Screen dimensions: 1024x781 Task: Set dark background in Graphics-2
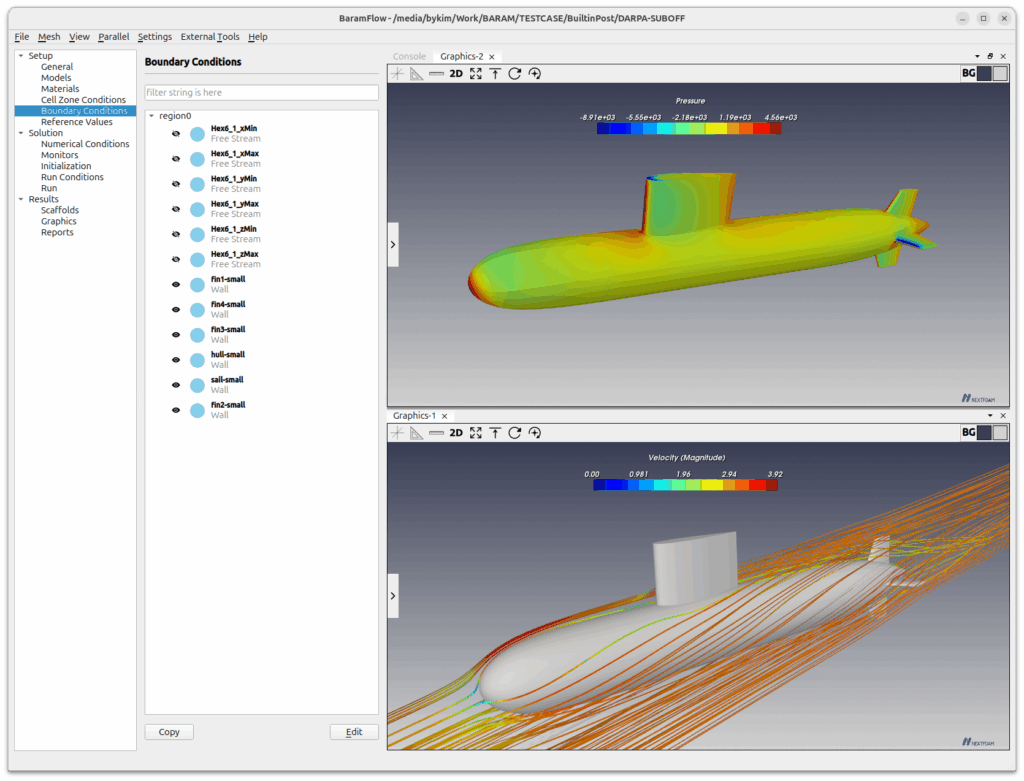(984, 74)
